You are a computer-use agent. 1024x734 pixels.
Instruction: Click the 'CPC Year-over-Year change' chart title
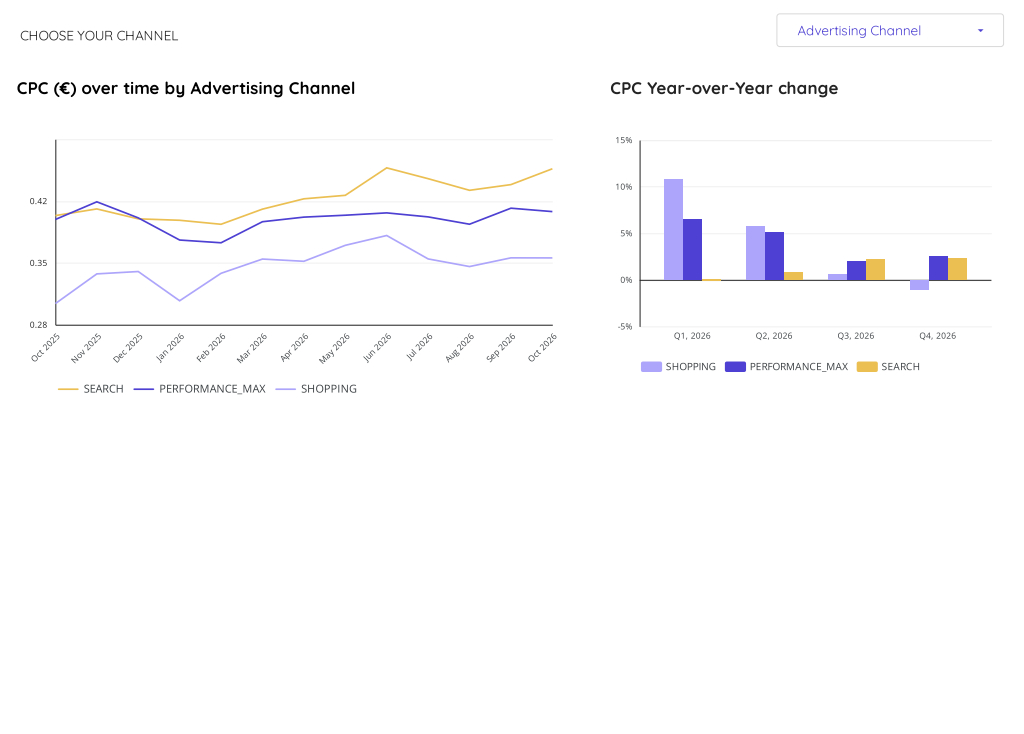point(724,88)
